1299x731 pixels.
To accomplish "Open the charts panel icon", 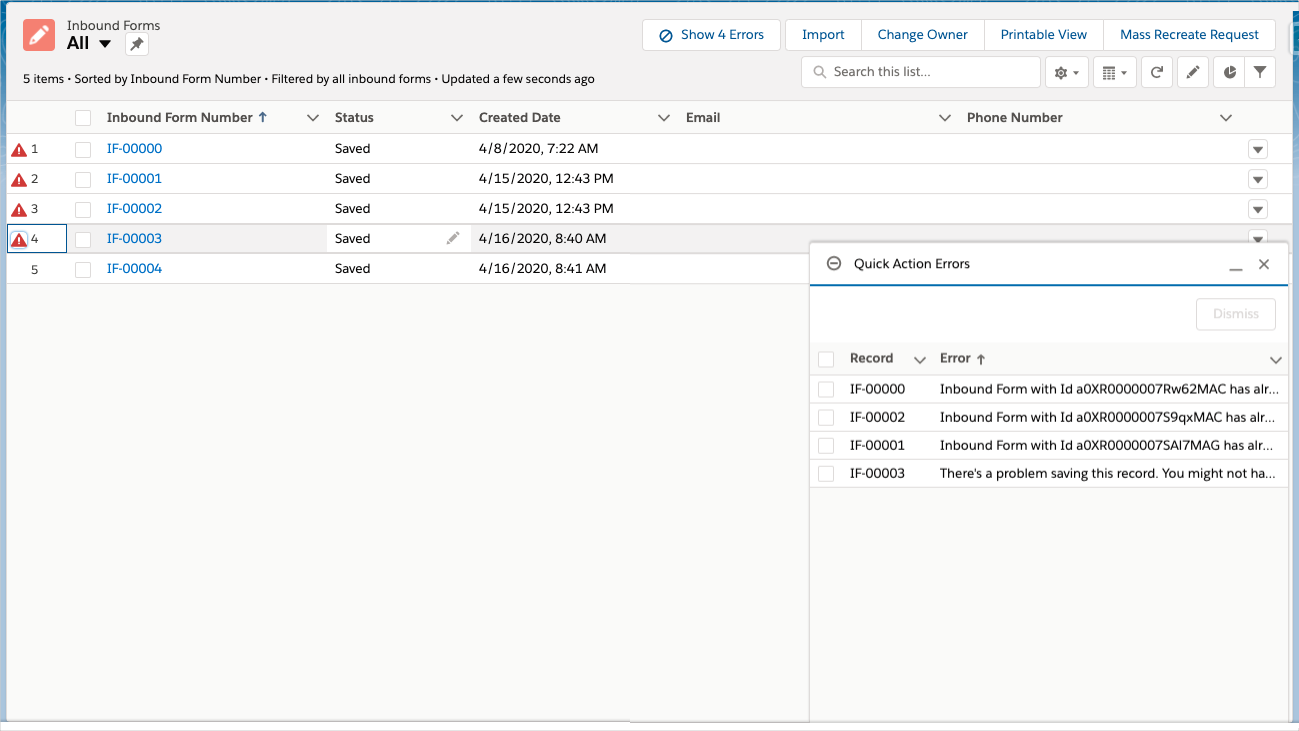I will point(1229,72).
